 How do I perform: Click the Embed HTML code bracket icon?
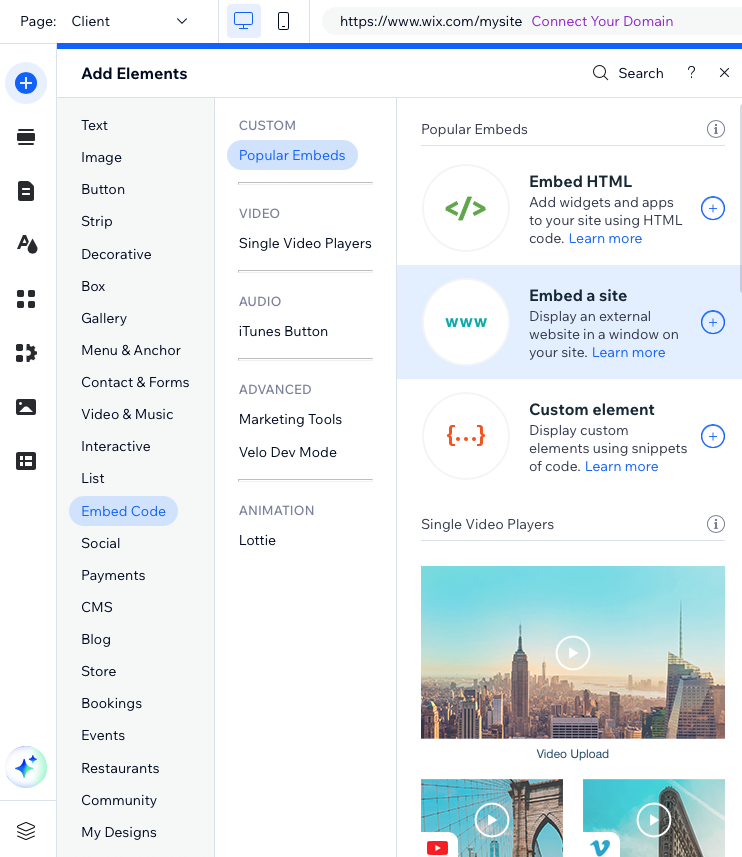pos(466,208)
